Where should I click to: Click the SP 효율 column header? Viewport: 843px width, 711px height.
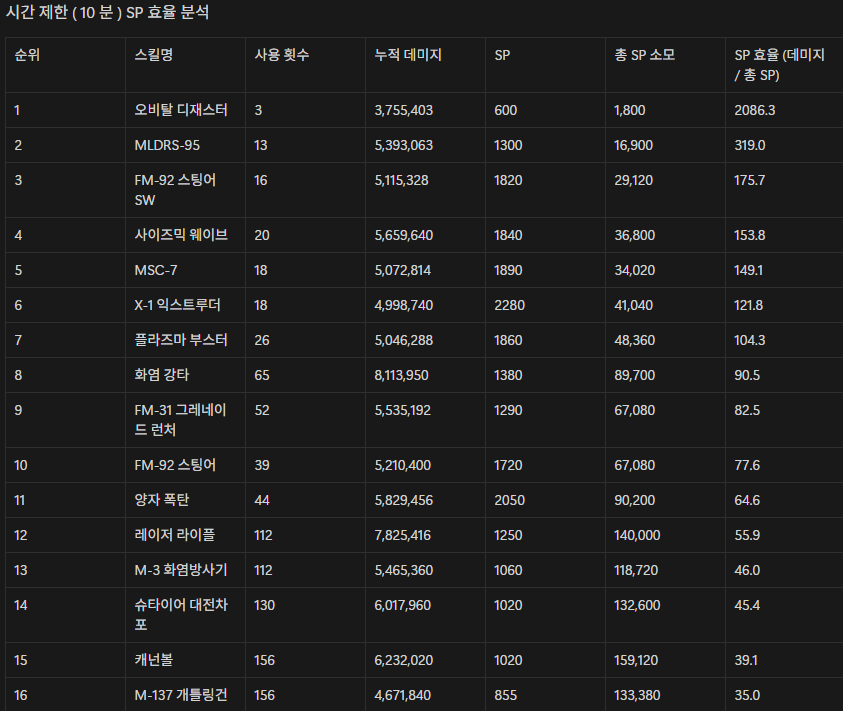coord(779,65)
